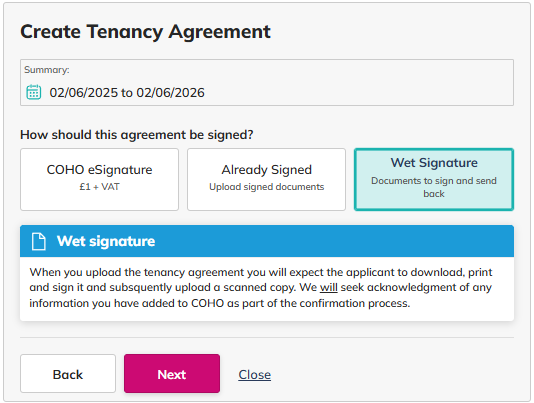Click the "Upload signed documents" subtitle
Screen dimensions: 534x403
pyautogui.click(x=266, y=187)
